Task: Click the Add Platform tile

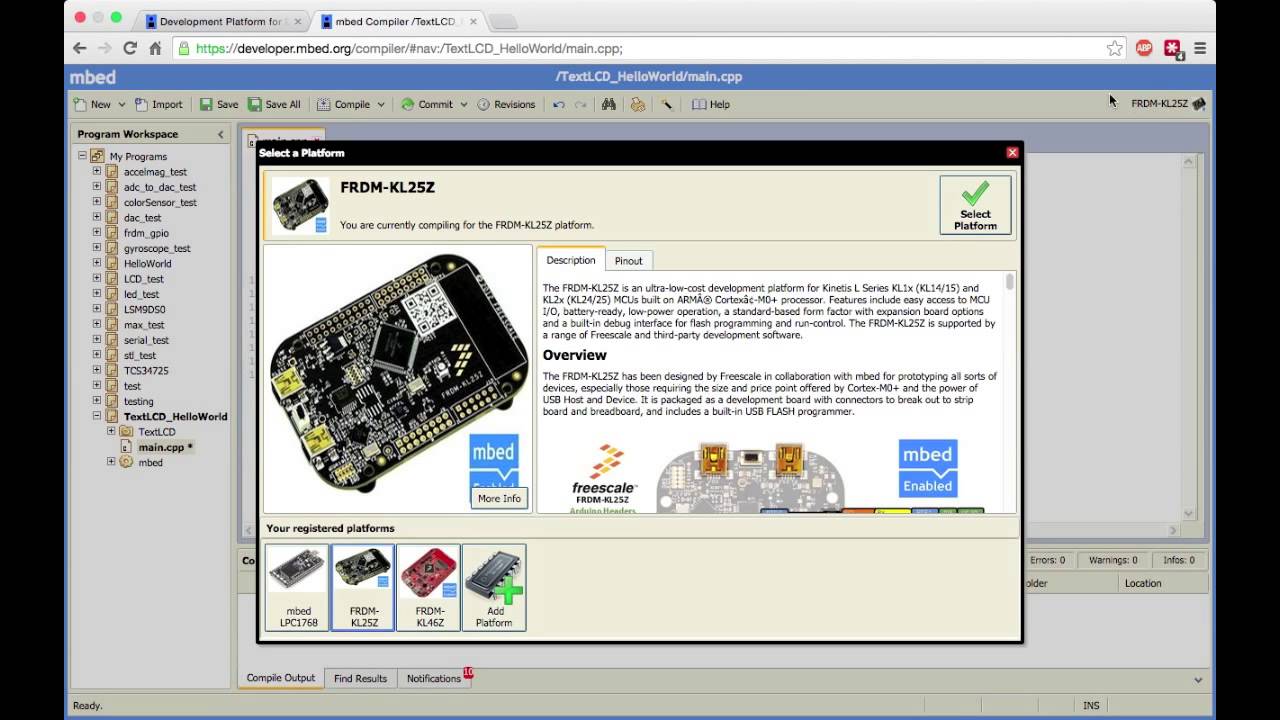Action: pyautogui.click(x=494, y=587)
